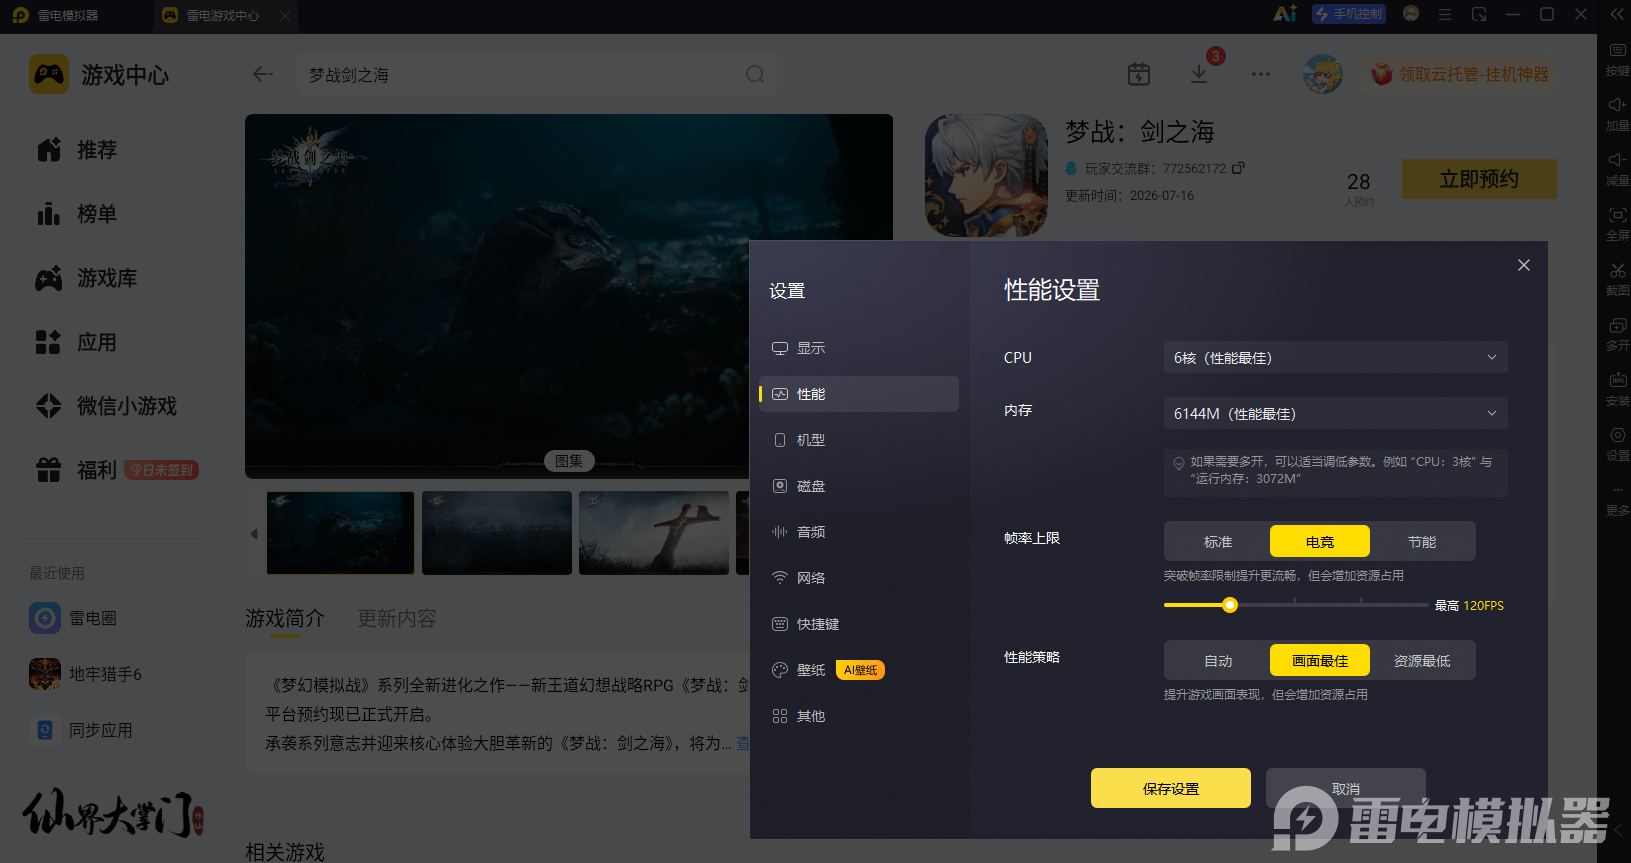
Task: Click the frame rate slider handle
Action: (1230, 605)
